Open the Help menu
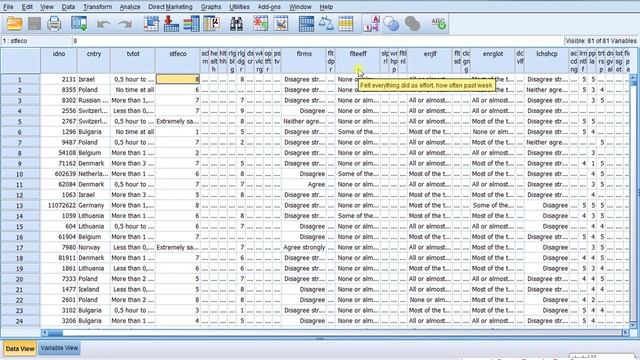The image size is (640, 360). 326,7
